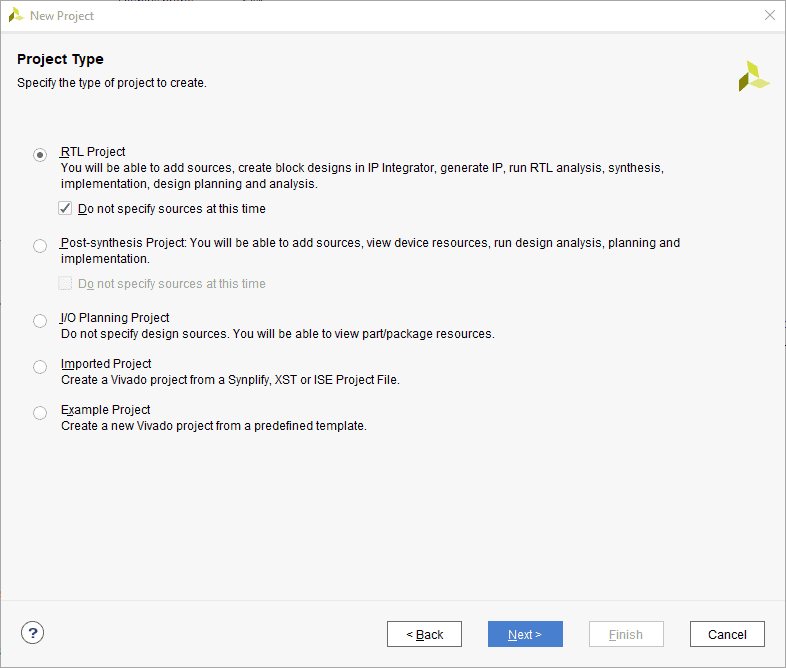Choose the Post-synthesis Project radio option
The image size is (786, 668).
pos(40,245)
